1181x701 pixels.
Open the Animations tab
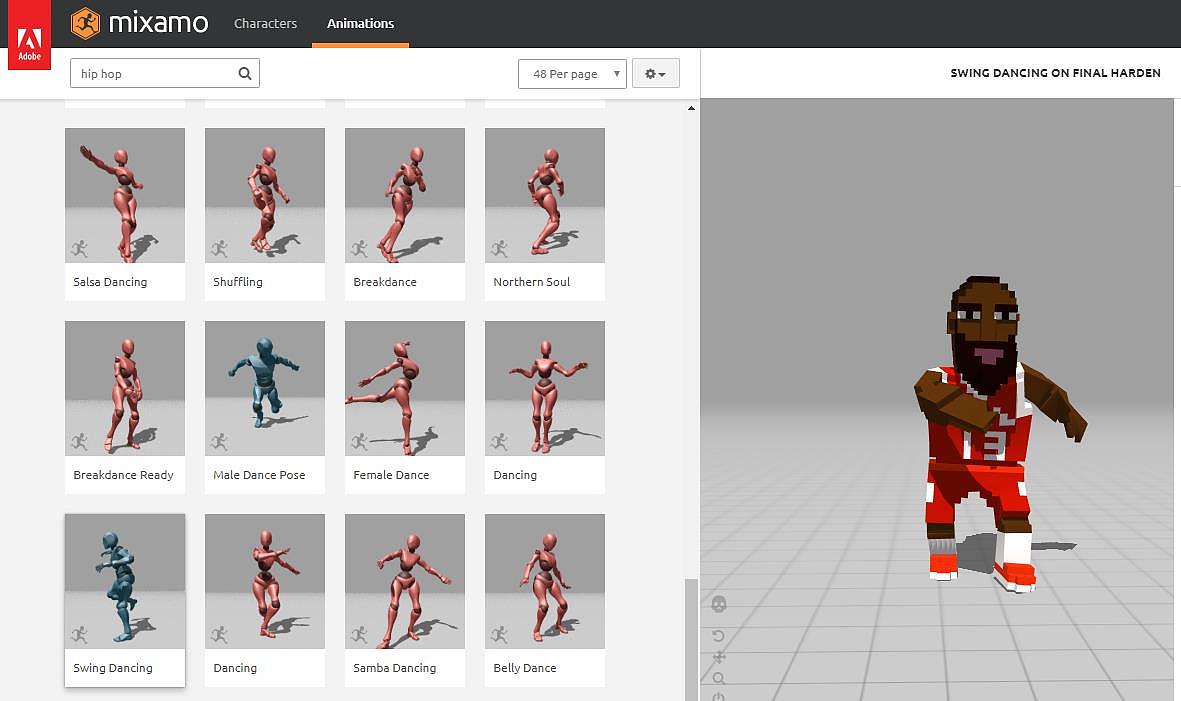[360, 23]
